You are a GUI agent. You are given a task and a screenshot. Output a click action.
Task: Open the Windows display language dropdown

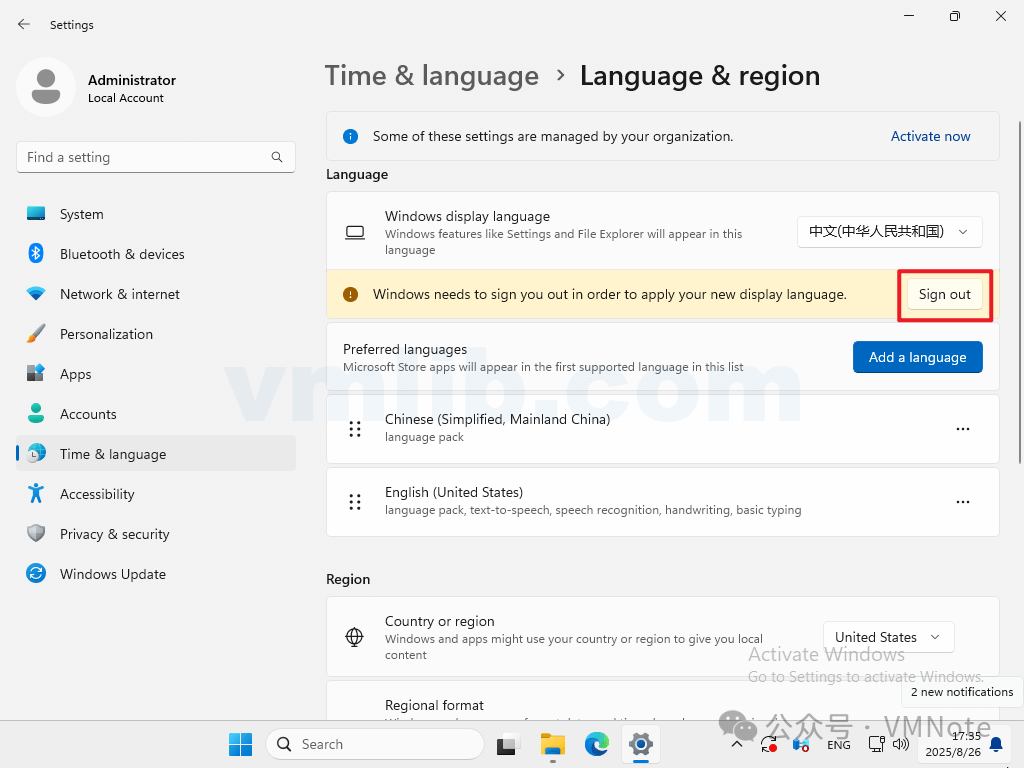(x=889, y=231)
